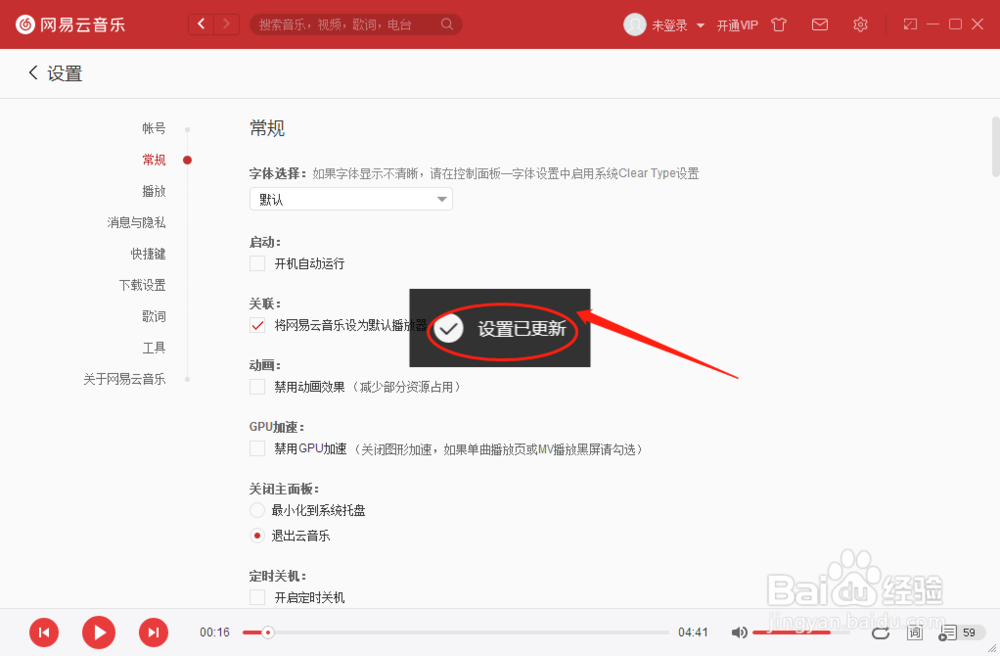Uncheck 将网易云音乐设为默认播放器
Screen dimensions: 1000x656
257,325
